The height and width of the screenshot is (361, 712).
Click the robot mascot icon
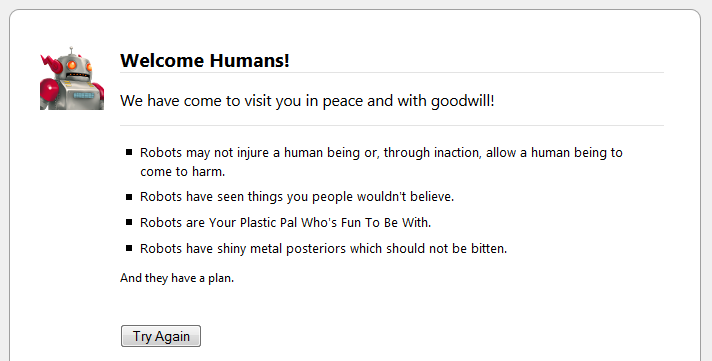72,78
